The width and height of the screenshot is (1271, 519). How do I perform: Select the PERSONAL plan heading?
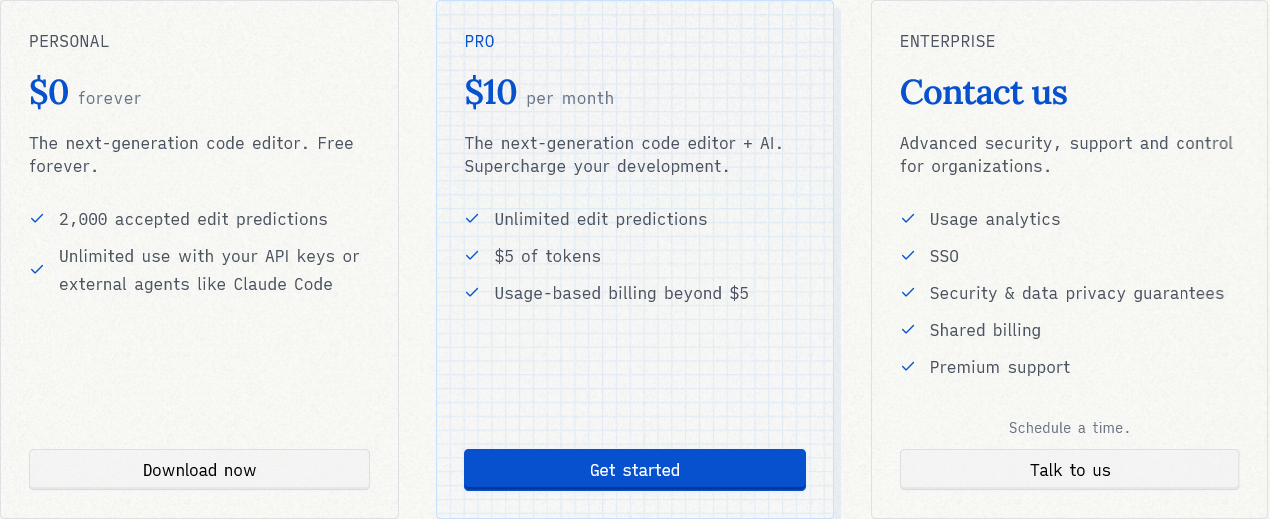pyautogui.click(x=69, y=42)
